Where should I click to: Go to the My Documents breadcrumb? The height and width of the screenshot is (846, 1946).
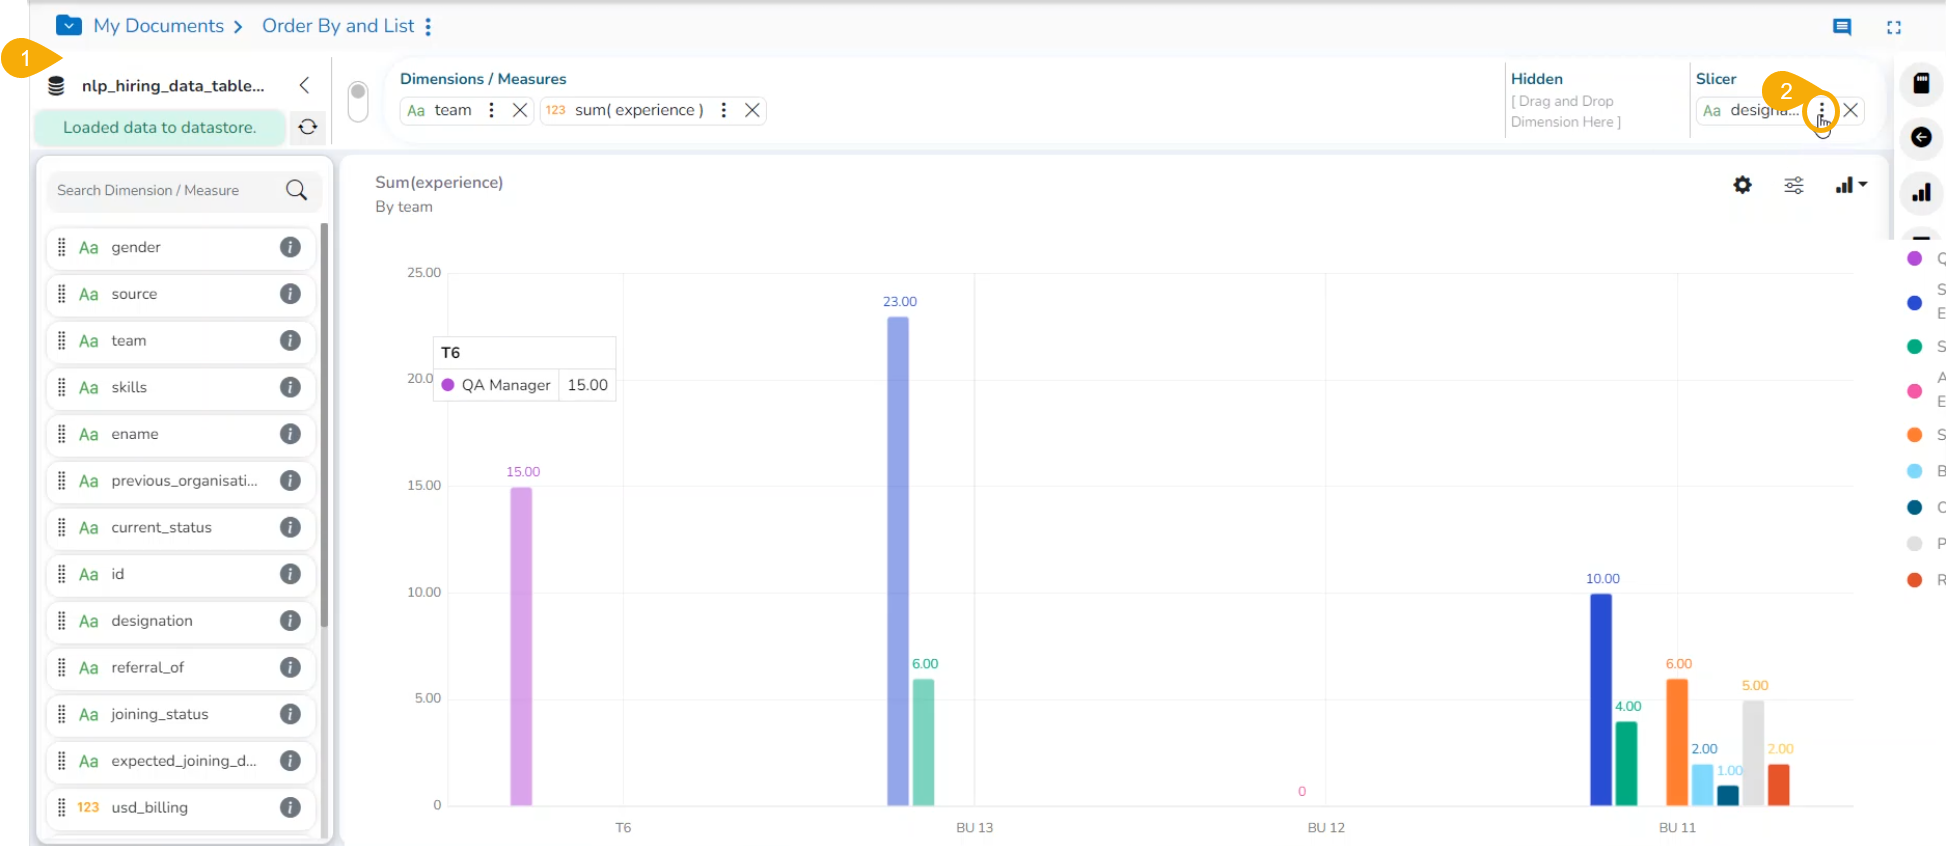tap(158, 26)
